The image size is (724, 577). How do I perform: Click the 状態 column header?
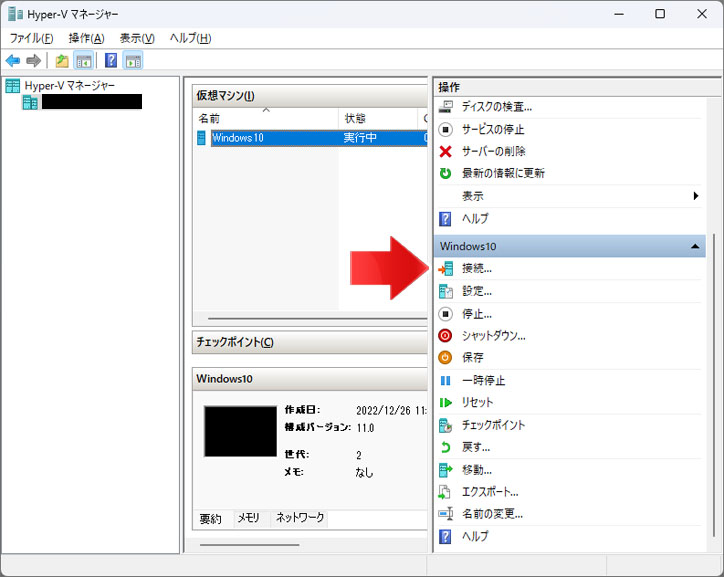[378, 119]
